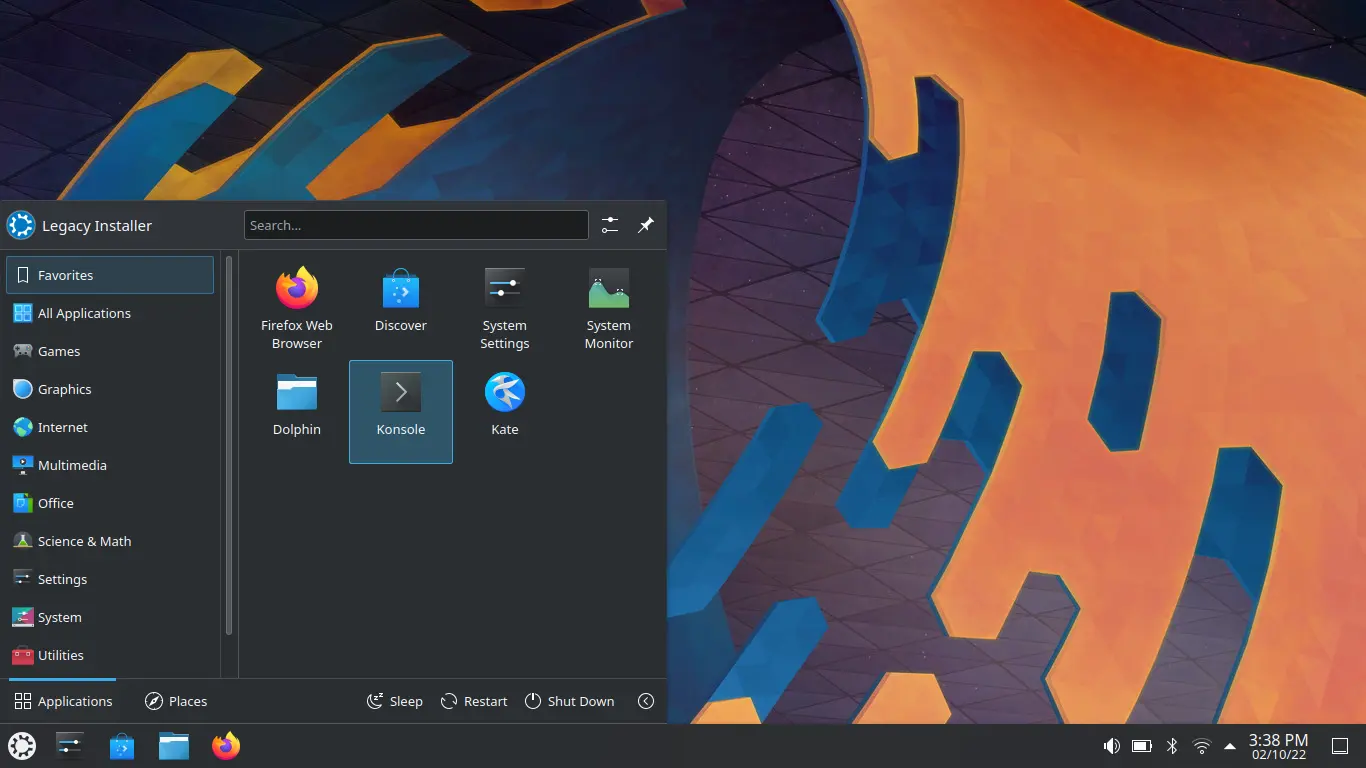Image resolution: width=1366 pixels, height=768 pixels.
Task: Browse the Multimedia category
Action: (110, 465)
